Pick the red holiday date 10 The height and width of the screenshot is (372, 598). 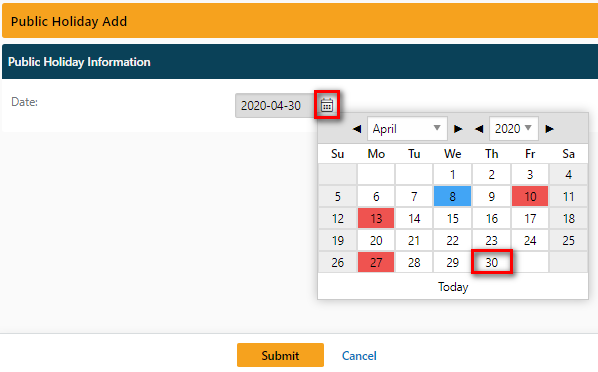point(530,196)
